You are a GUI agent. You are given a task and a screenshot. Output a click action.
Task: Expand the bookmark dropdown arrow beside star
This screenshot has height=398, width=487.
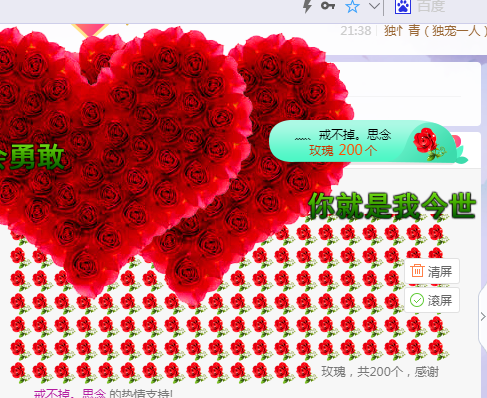[x=375, y=6]
